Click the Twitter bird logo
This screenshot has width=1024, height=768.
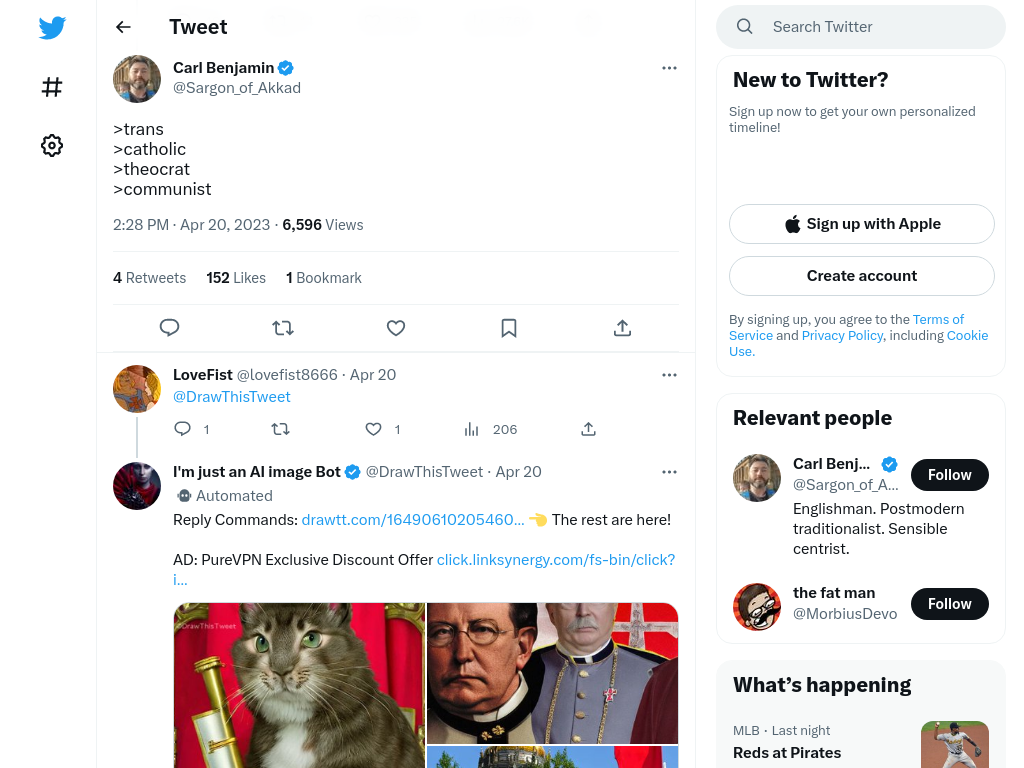[52, 27]
